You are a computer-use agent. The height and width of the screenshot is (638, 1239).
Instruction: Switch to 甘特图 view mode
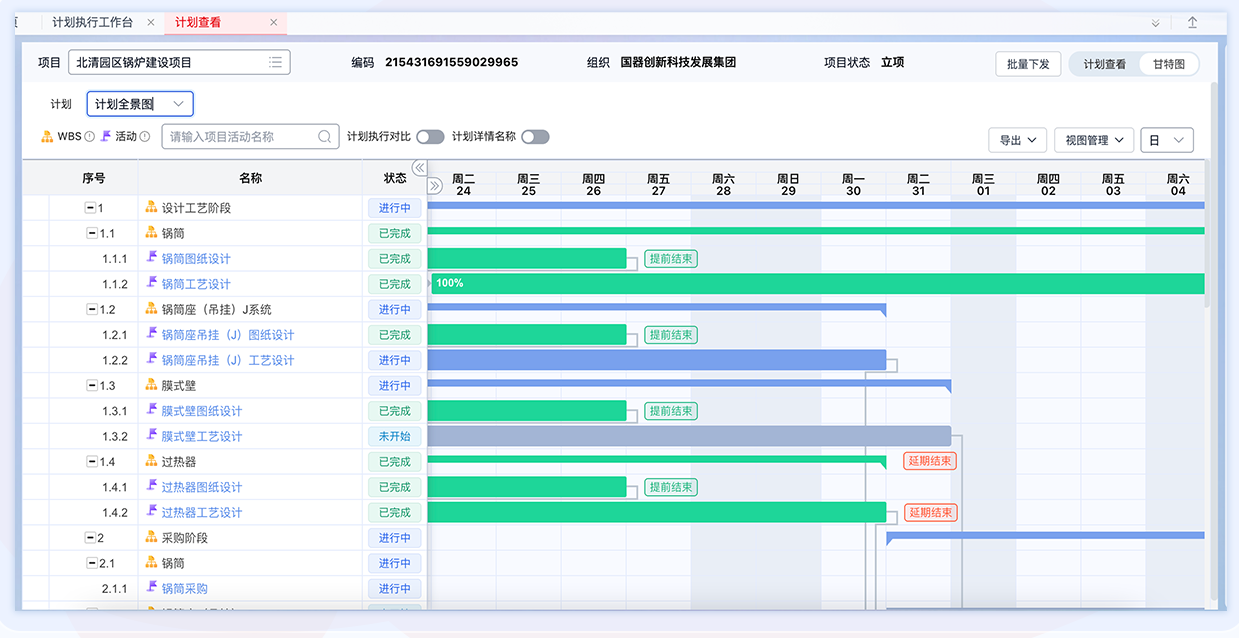pos(1168,64)
